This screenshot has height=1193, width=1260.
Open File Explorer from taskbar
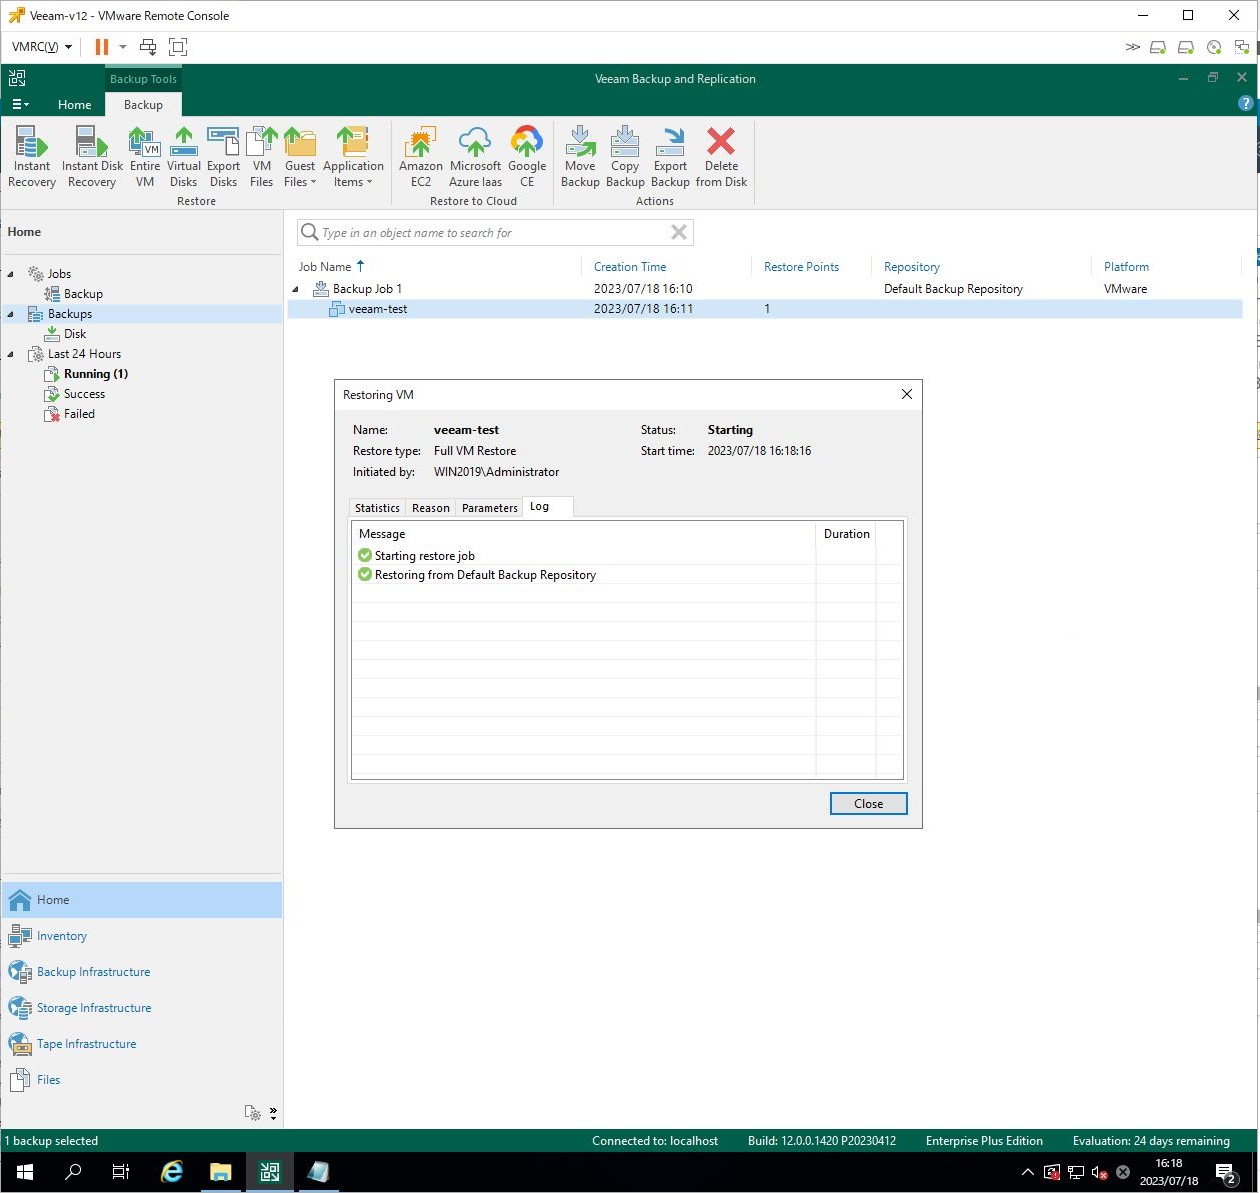[x=221, y=1172]
